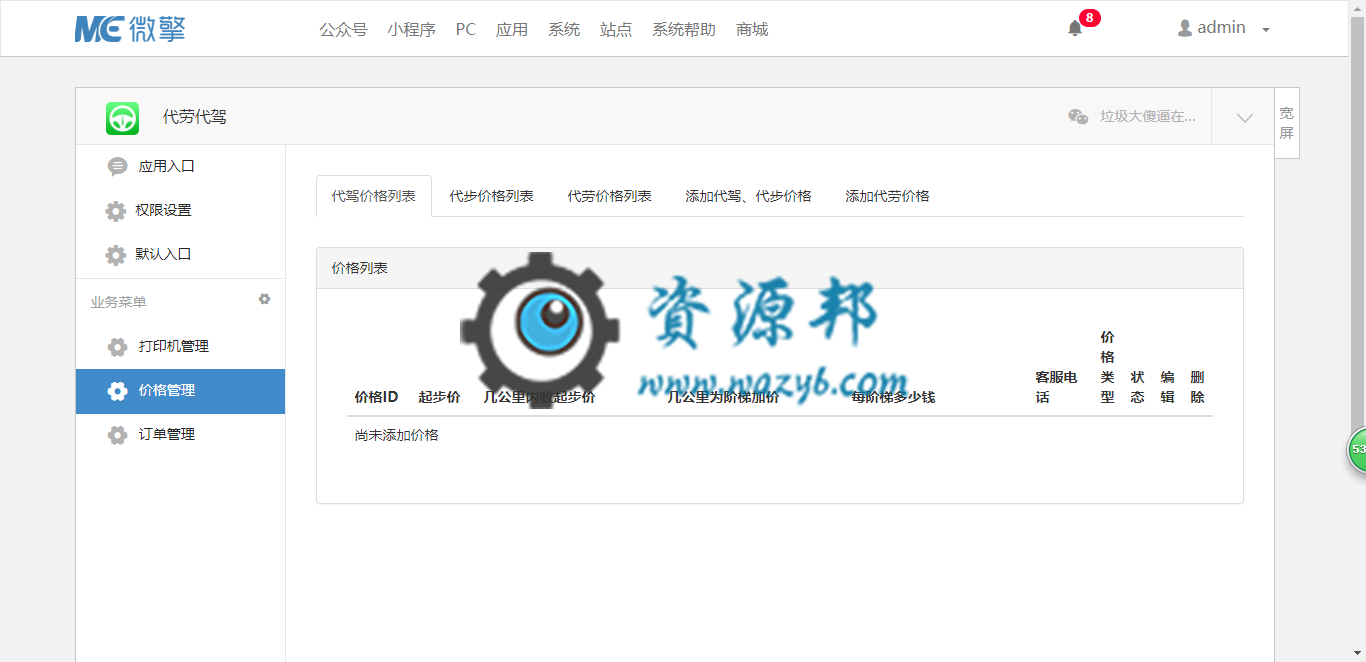Open the 商城 menu
The height and width of the screenshot is (662, 1366).
pyautogui.click(x=751, y=29)
